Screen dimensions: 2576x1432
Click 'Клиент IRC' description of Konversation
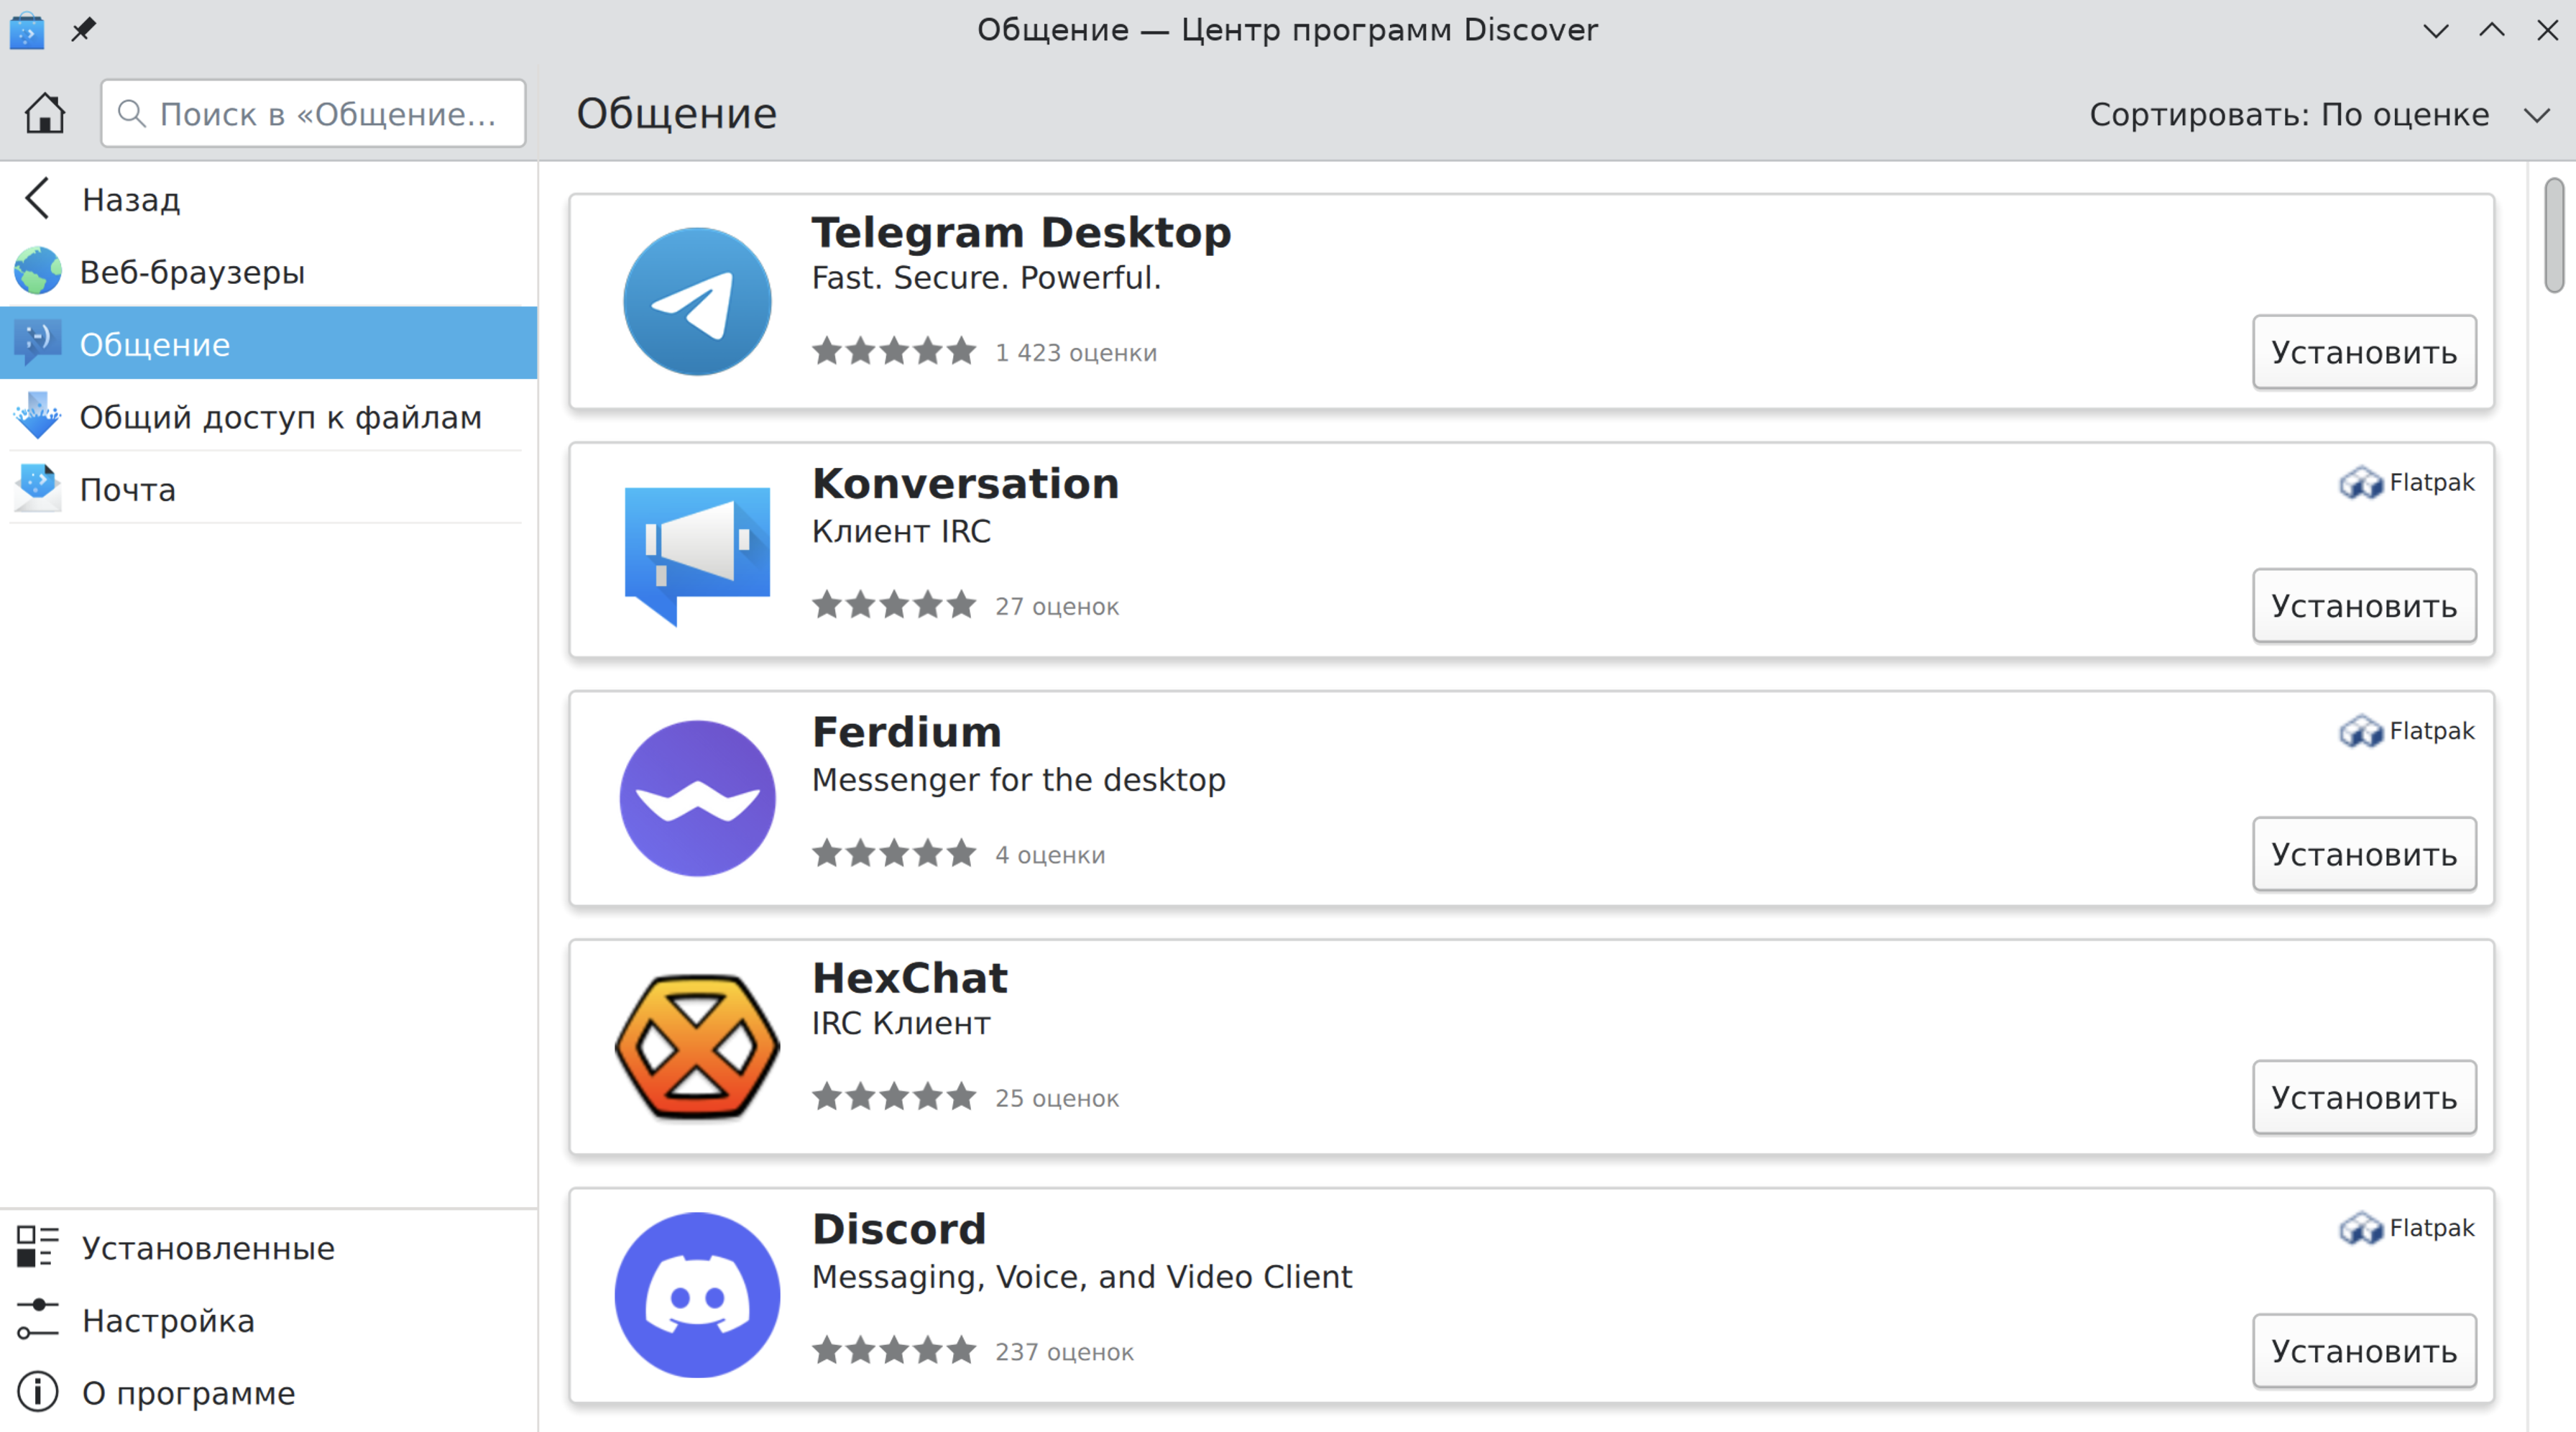click(900, 531)
